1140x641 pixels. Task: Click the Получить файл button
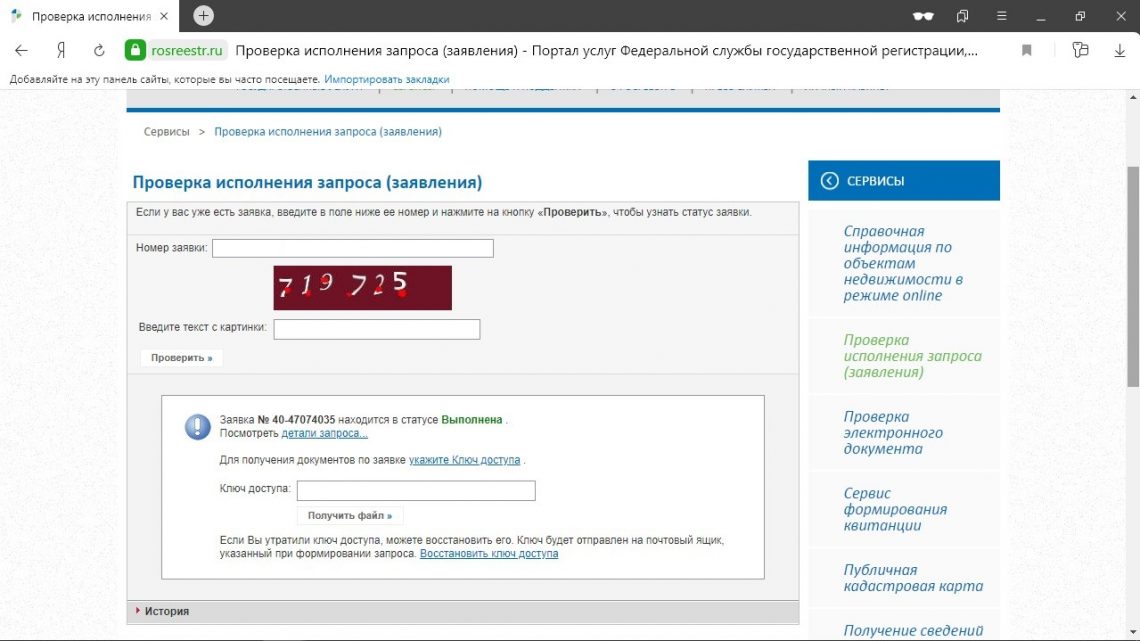point(349,516)
